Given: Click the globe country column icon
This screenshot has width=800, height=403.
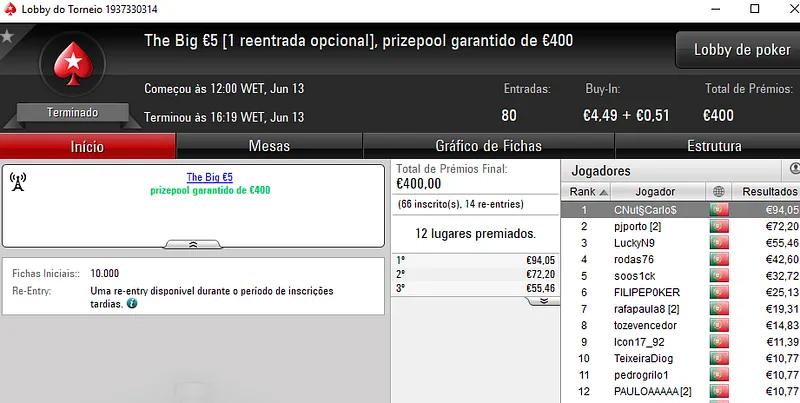Looking at the screenshot, I should pos(718,192).
